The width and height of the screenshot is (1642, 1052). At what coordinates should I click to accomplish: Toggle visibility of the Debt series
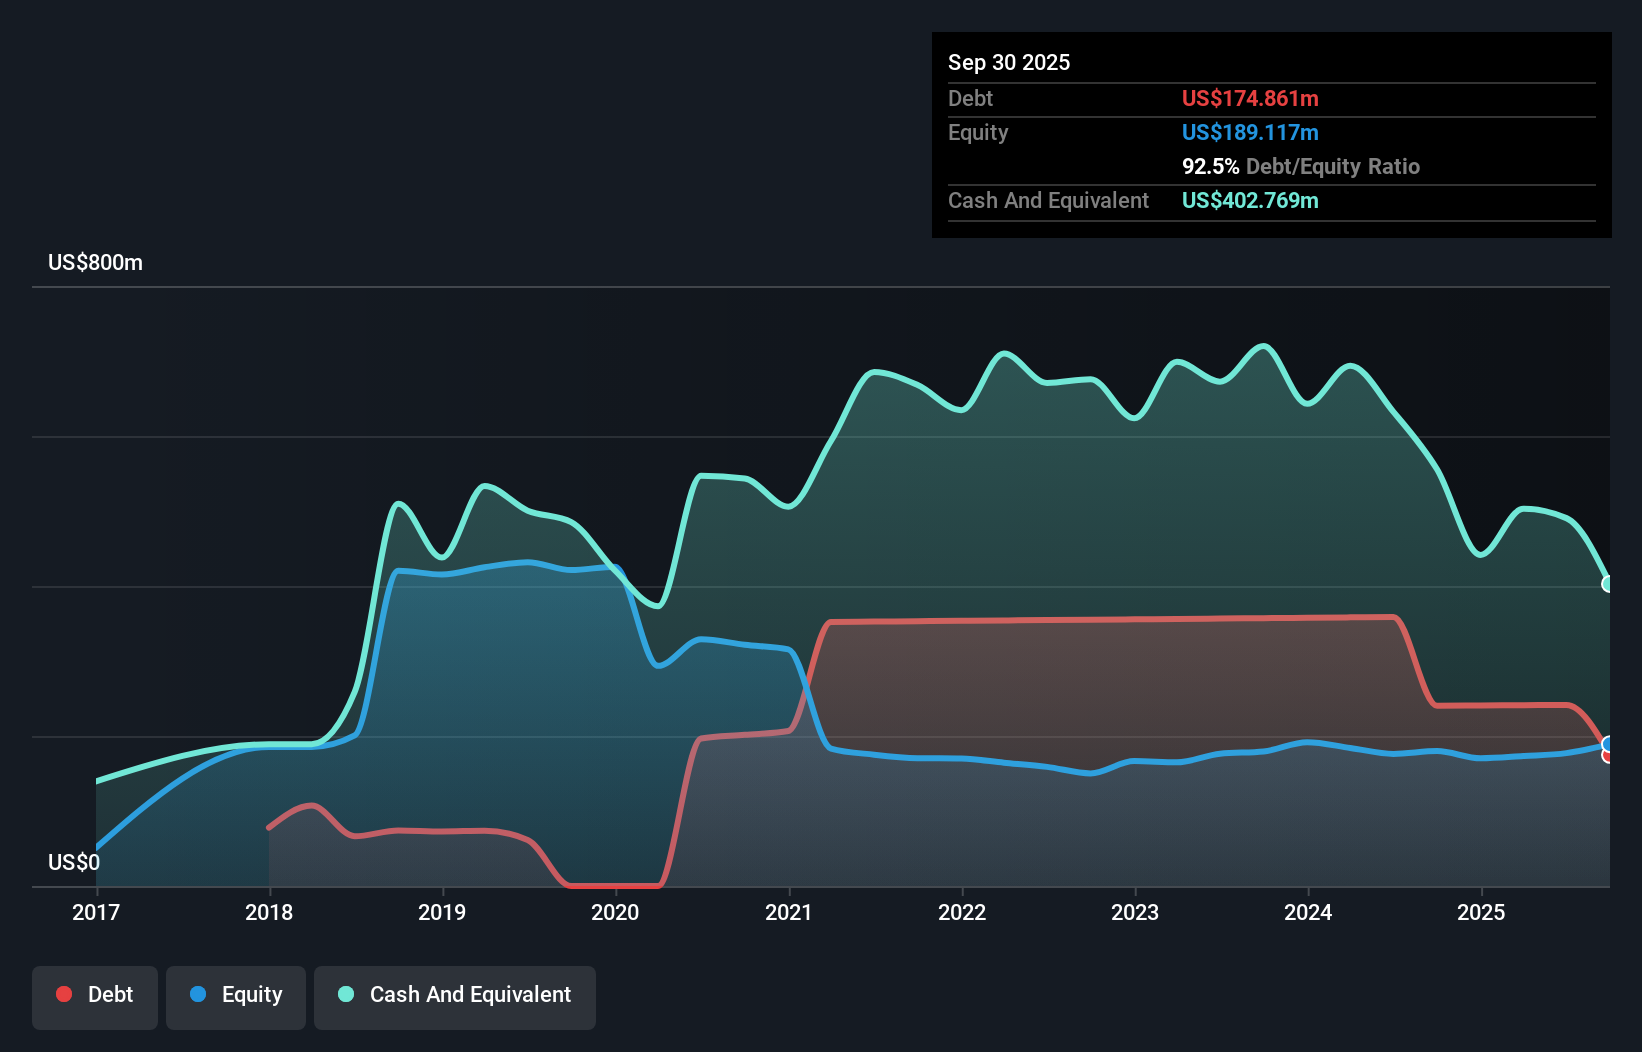[x=95, y=995]
